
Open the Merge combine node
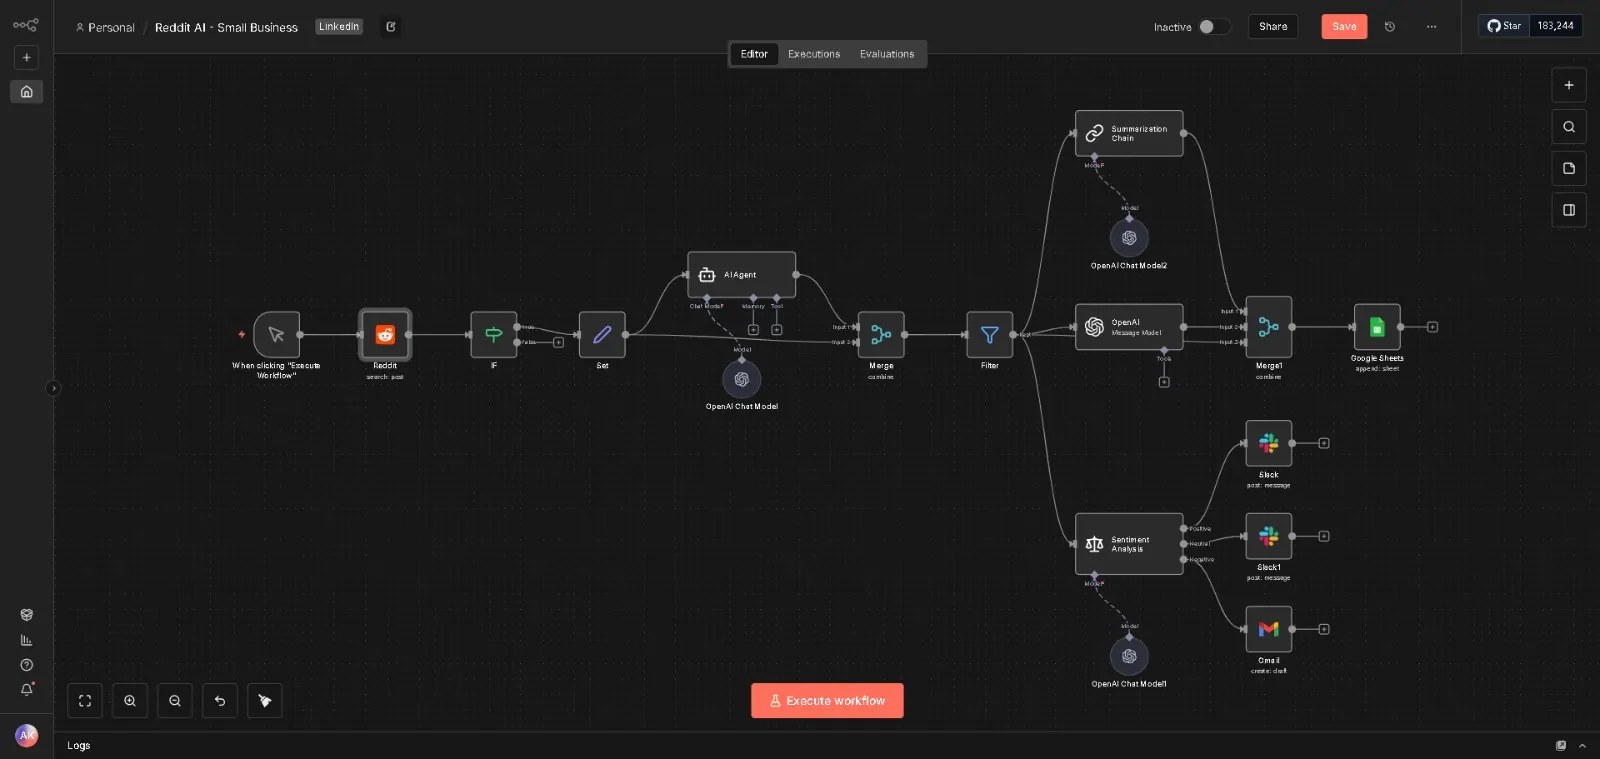tap(881, 335)
